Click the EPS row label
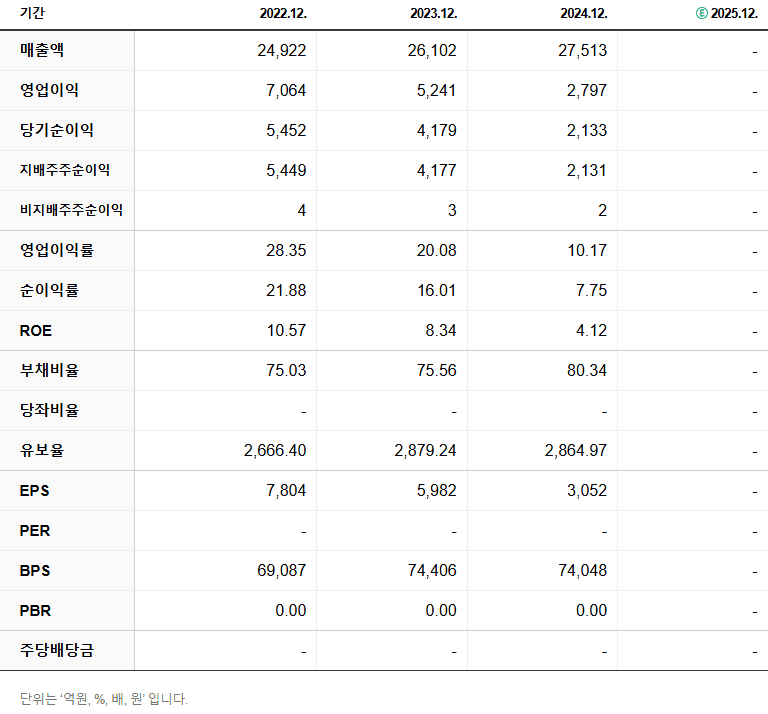Image resolution: width=768 pixels, height=714 pixels. [34, 491]
